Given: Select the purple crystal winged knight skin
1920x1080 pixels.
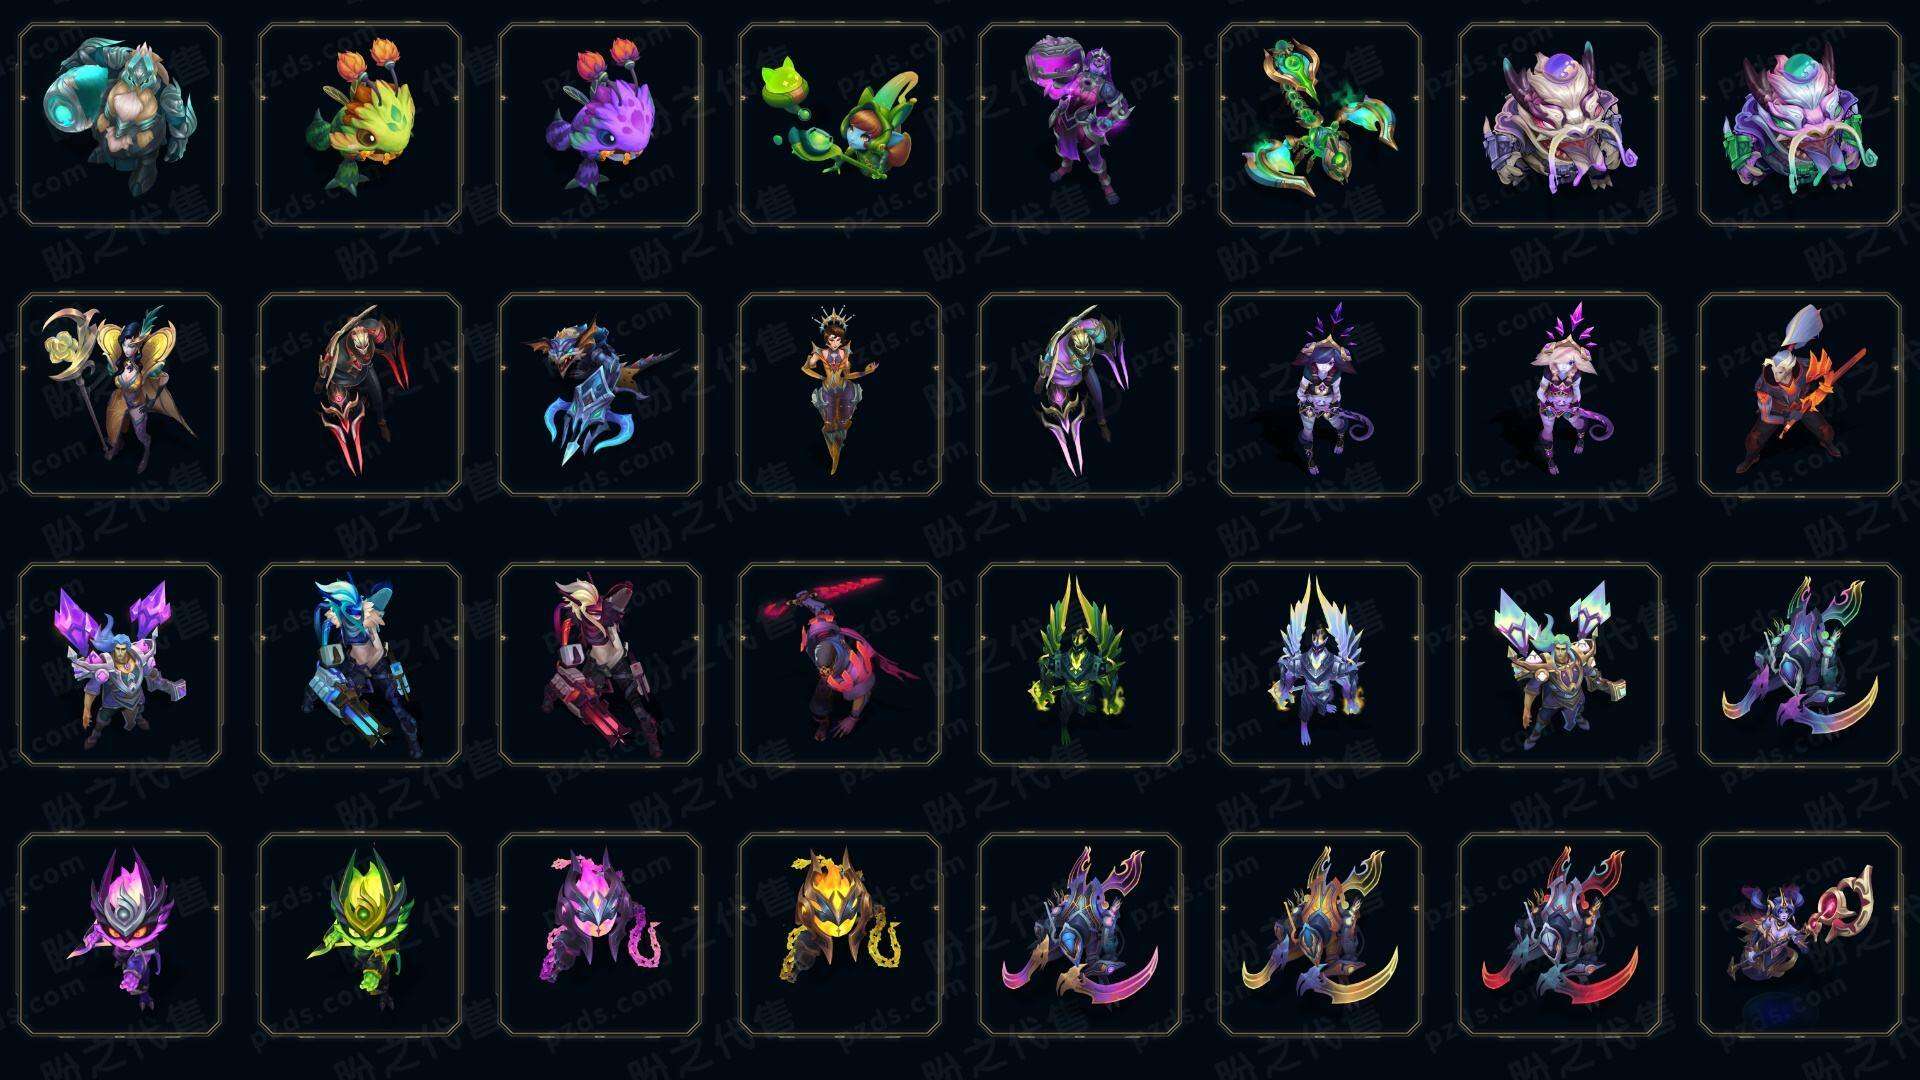Looking at the screenshot, I should [120, 664].
